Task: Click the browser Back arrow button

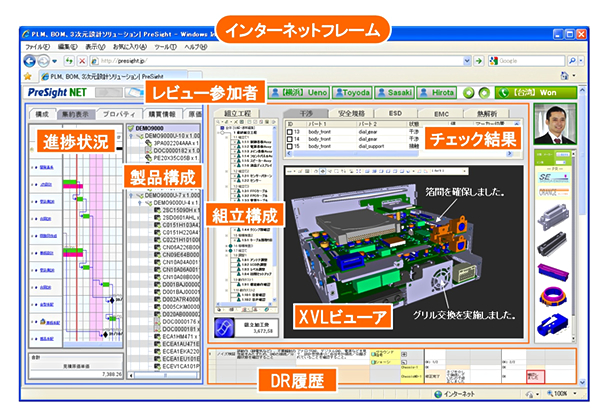Action: [x=29, y=61]
